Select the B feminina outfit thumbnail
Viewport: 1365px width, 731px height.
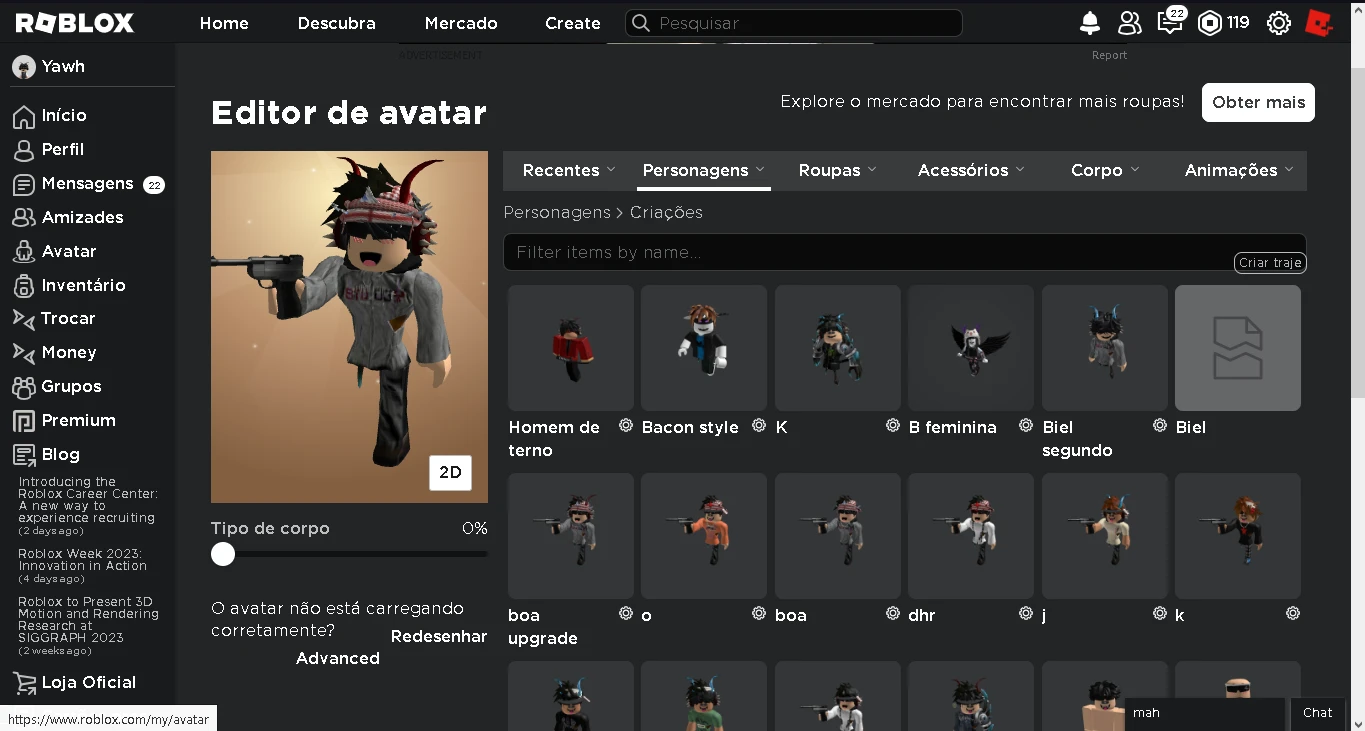point(971,348)
